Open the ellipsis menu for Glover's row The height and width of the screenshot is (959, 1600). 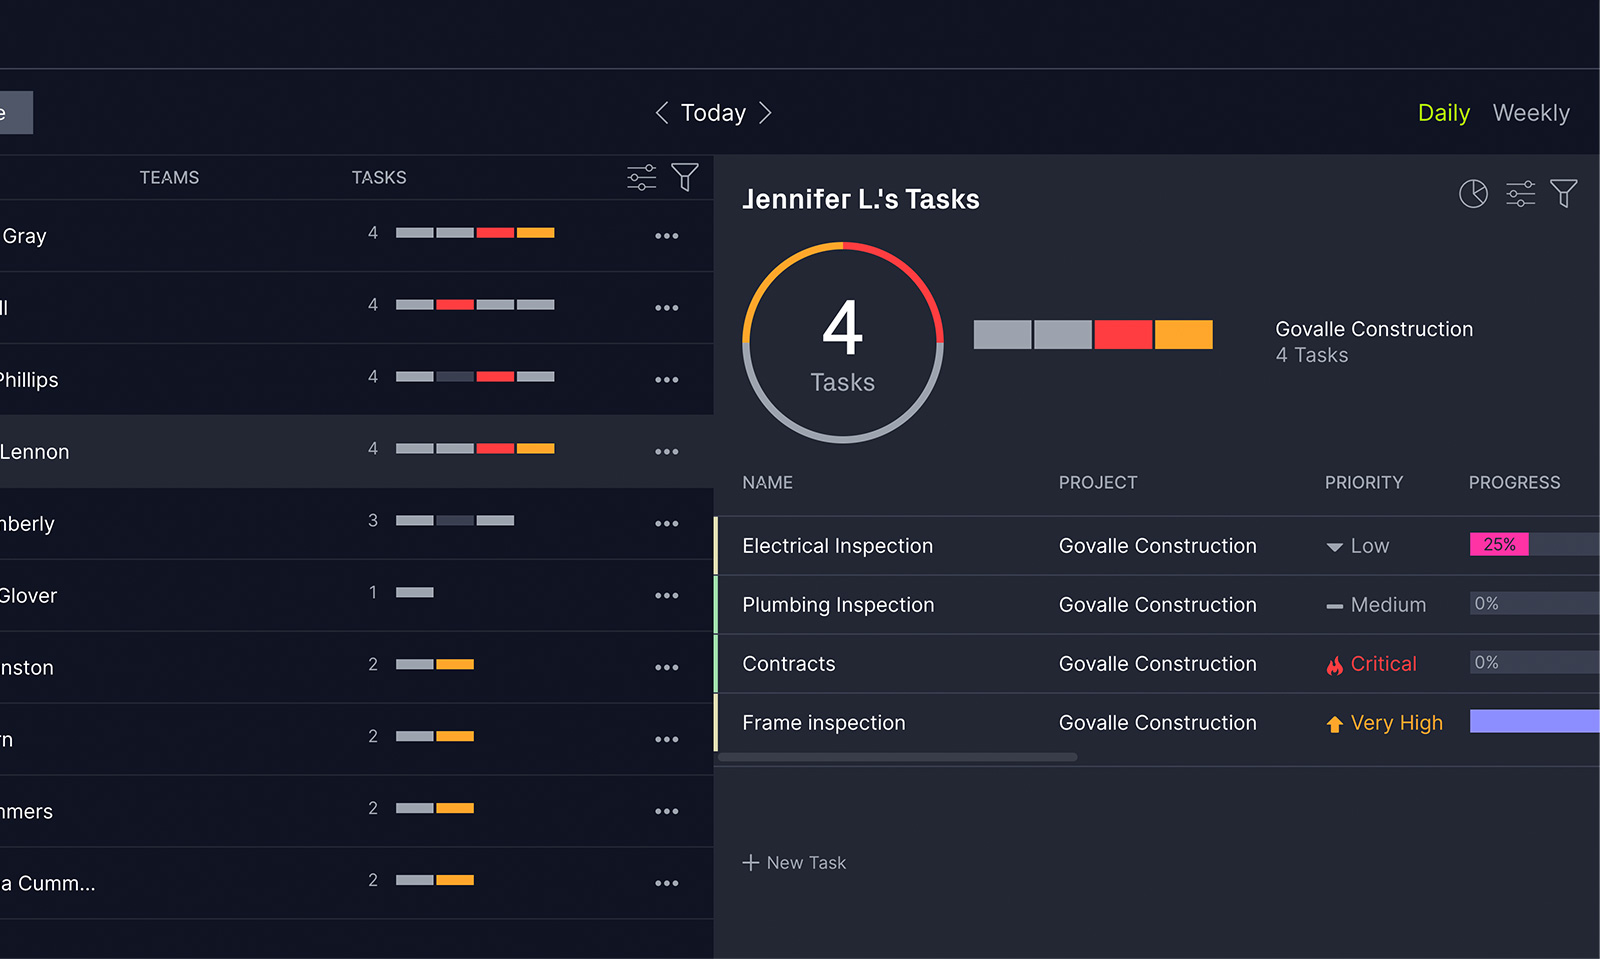coord(667,595)
